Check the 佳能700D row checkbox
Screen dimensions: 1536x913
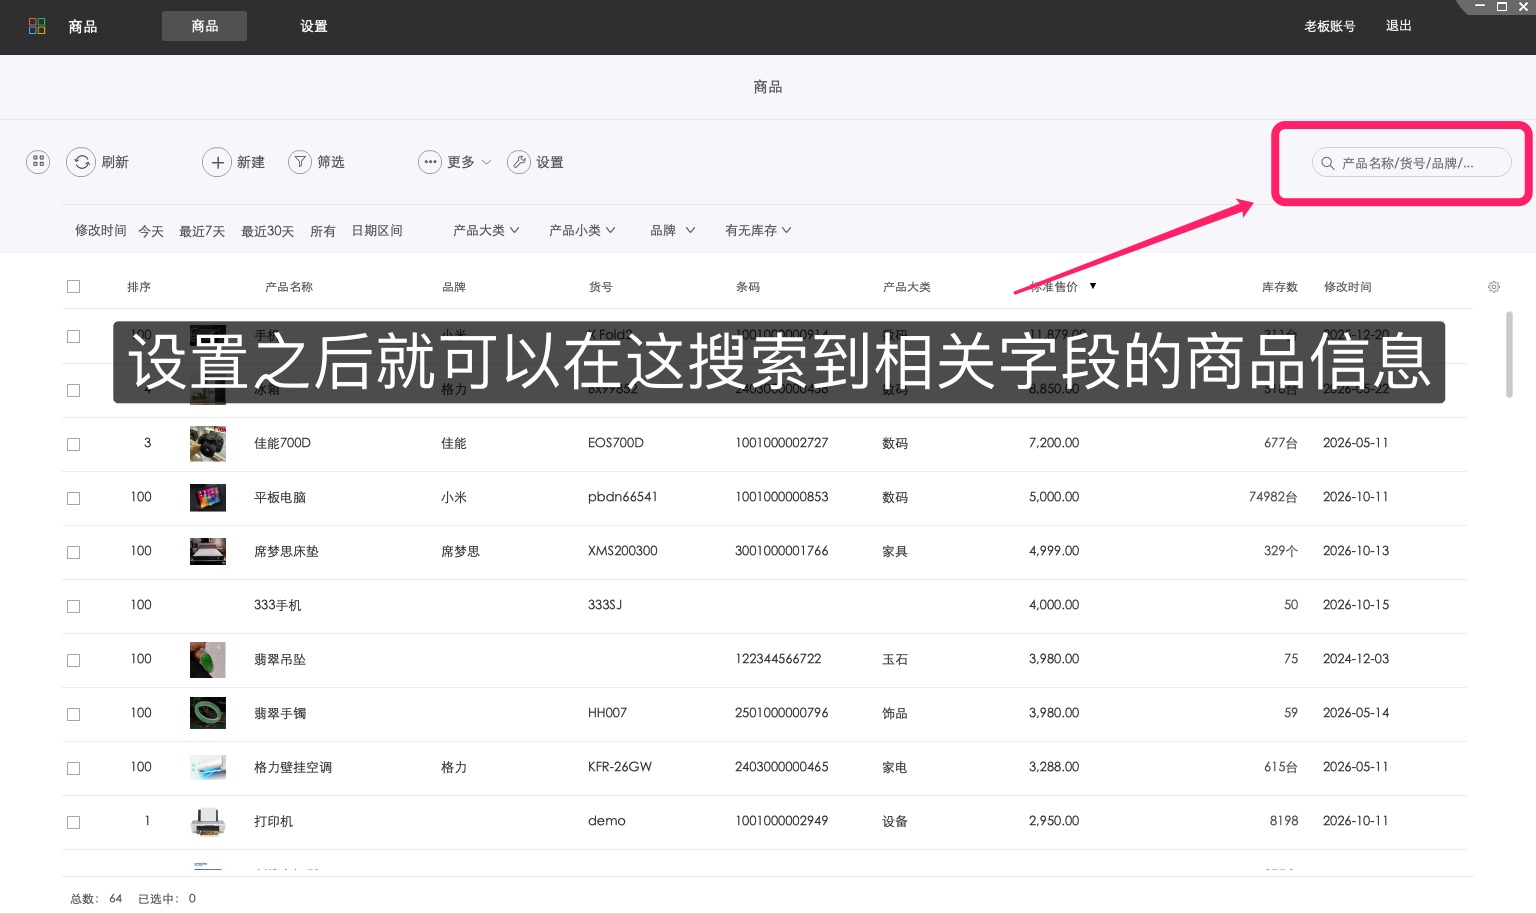[73, 444]
